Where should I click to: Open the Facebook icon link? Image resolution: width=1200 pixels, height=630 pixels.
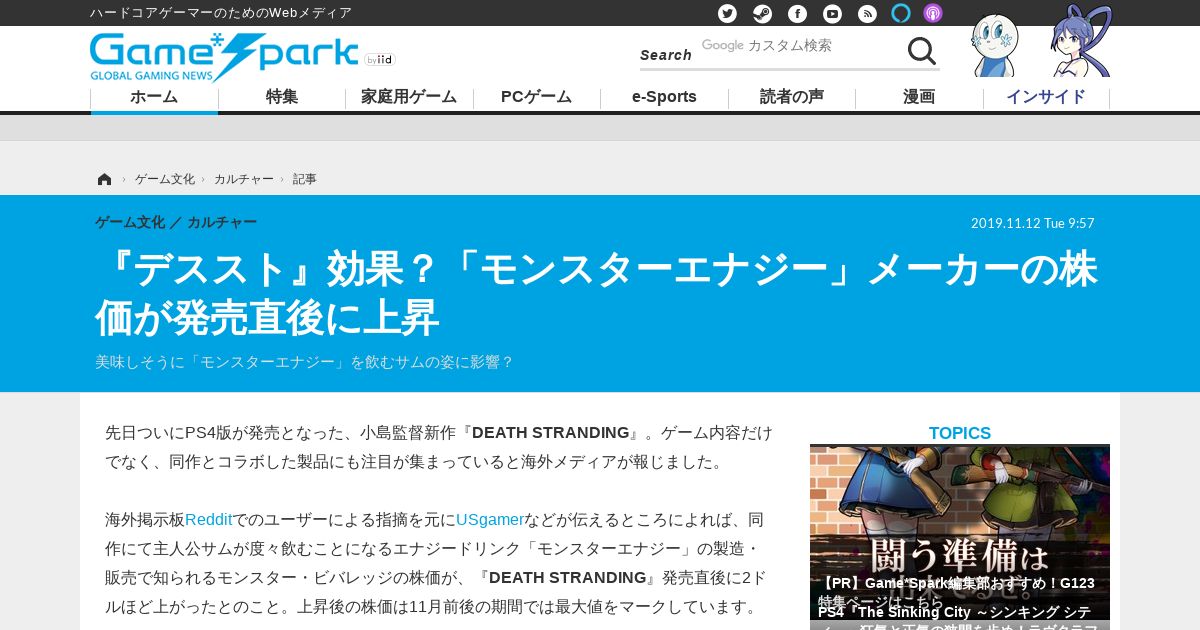(797, 13)
